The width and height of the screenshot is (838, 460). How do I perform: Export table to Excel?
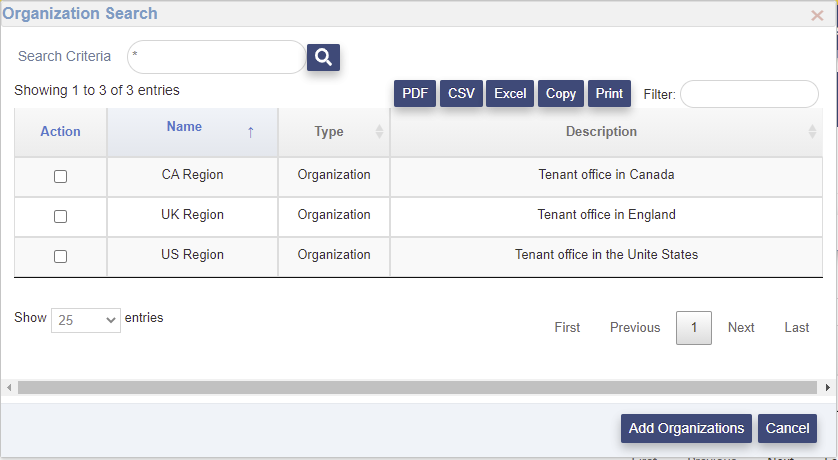tap(510, 93)
